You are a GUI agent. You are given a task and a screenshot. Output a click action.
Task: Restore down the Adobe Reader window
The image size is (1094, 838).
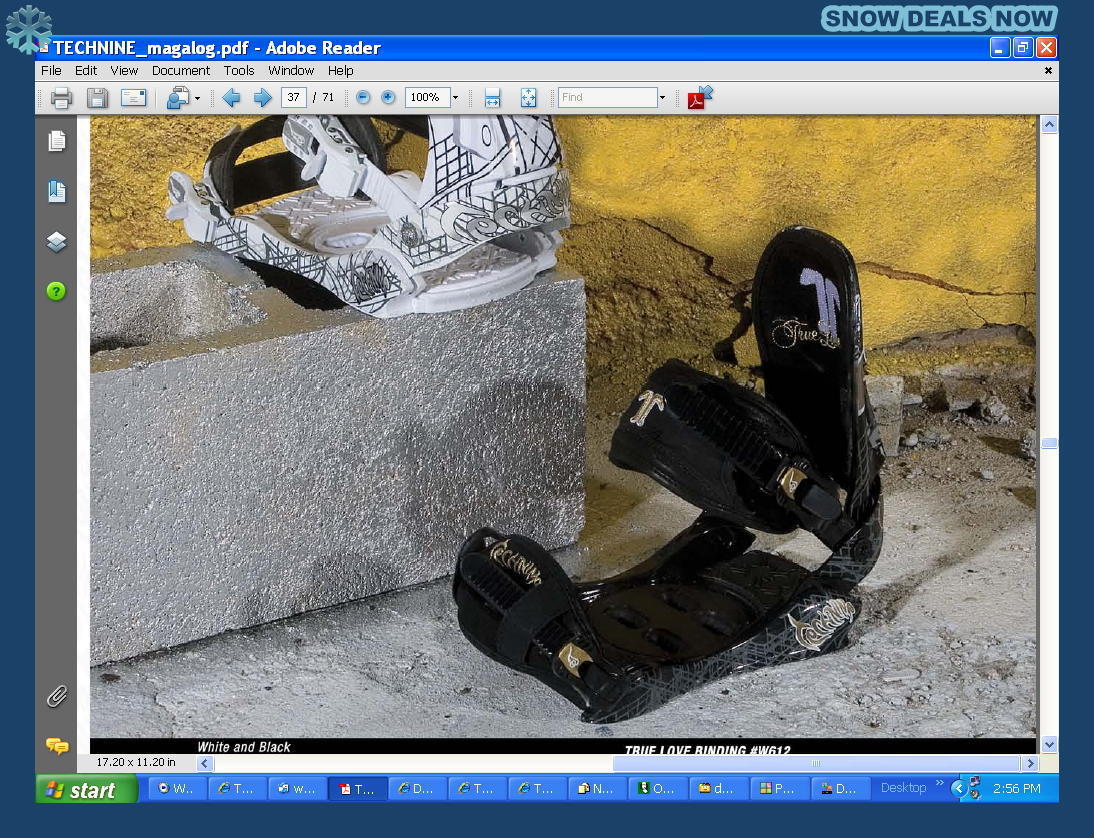point(1023,47)
